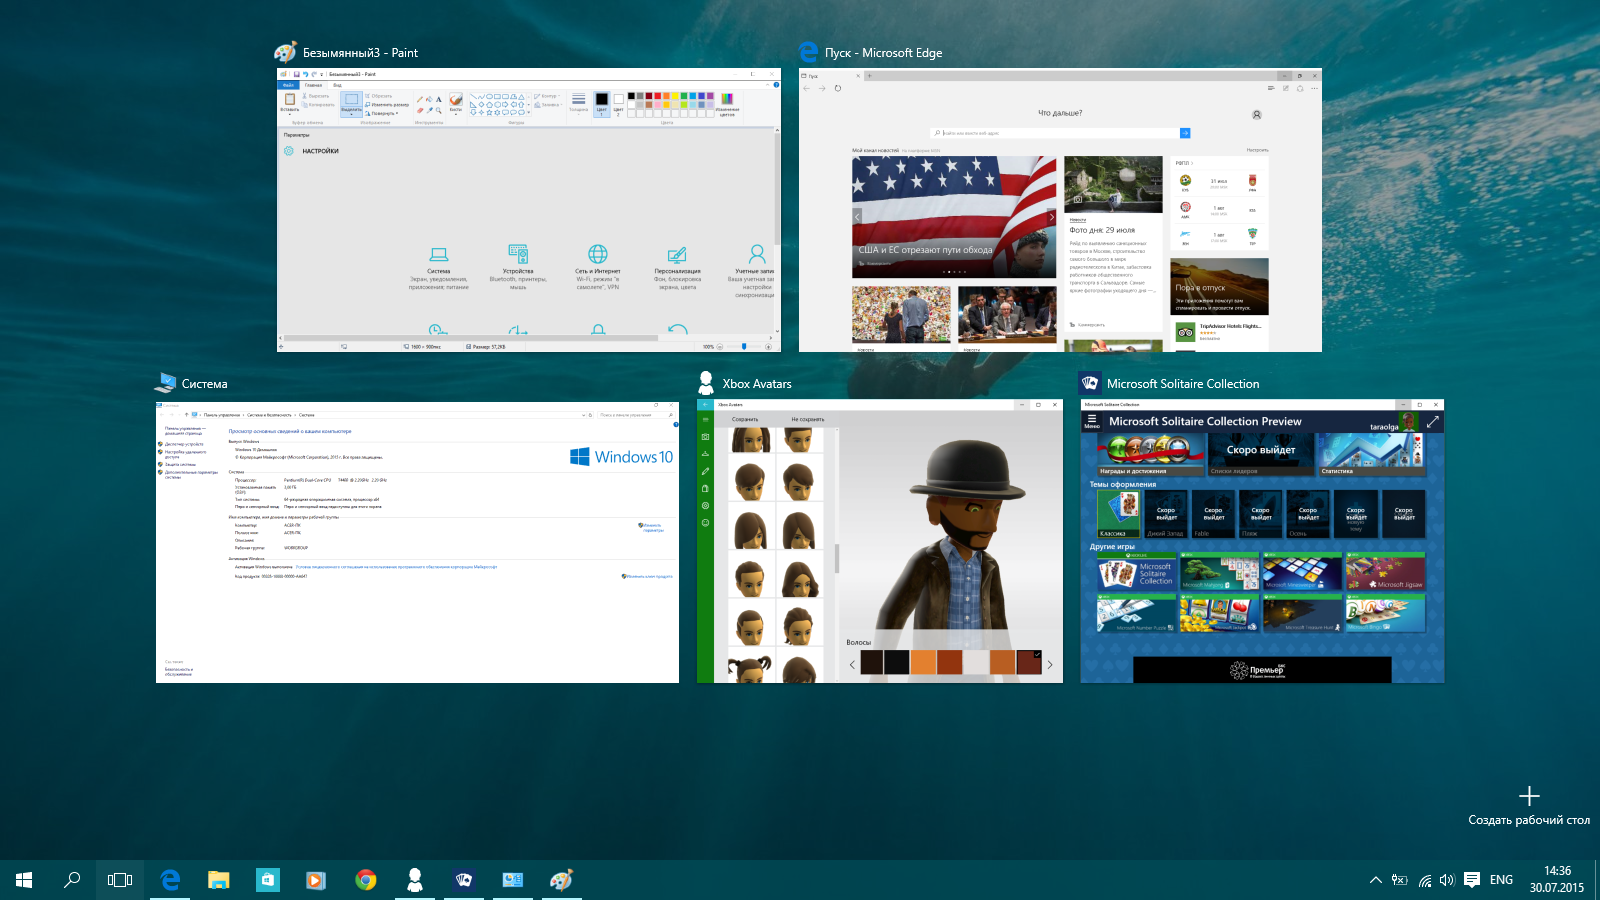The width and height of the screenshot is (1600, 900).
Task: Switch to the Система window thumbnail
Action: 417,542
